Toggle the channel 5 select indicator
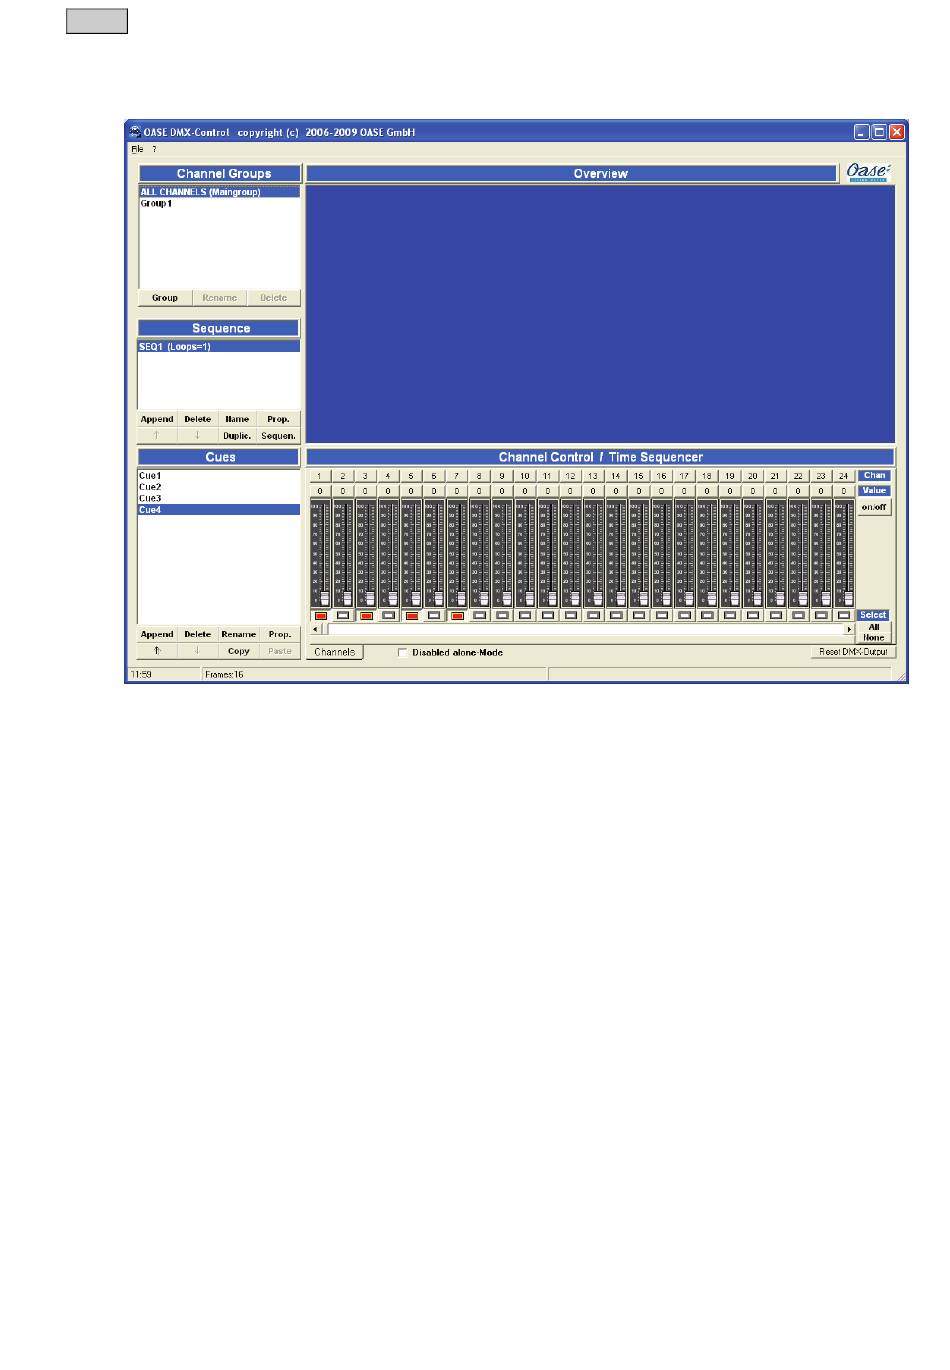The width and height of the screenshot is (950, 1370). coord(411,616)
